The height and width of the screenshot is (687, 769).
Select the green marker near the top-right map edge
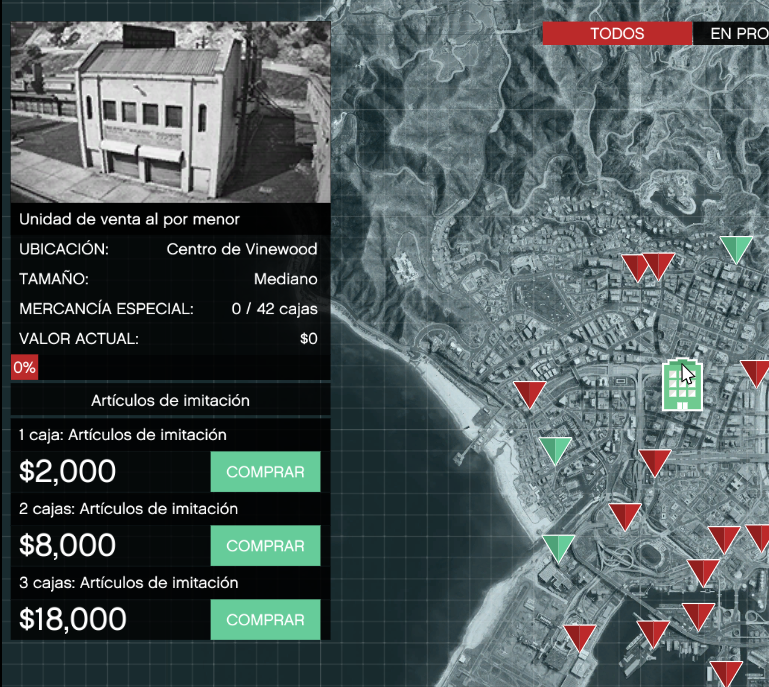click(x=736, y=249)
